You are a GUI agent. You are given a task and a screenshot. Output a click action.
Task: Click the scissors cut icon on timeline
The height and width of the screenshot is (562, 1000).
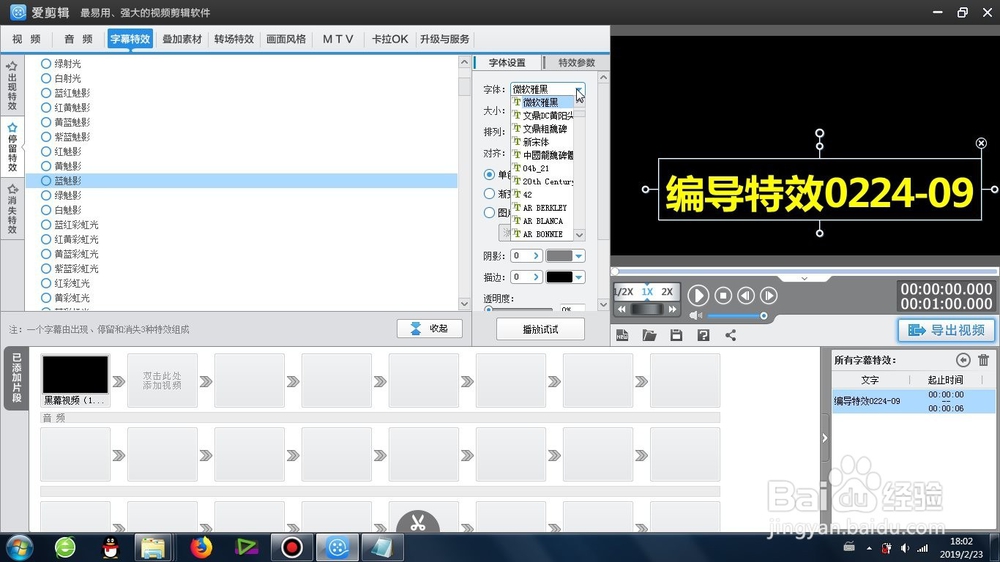click(418, 523)
